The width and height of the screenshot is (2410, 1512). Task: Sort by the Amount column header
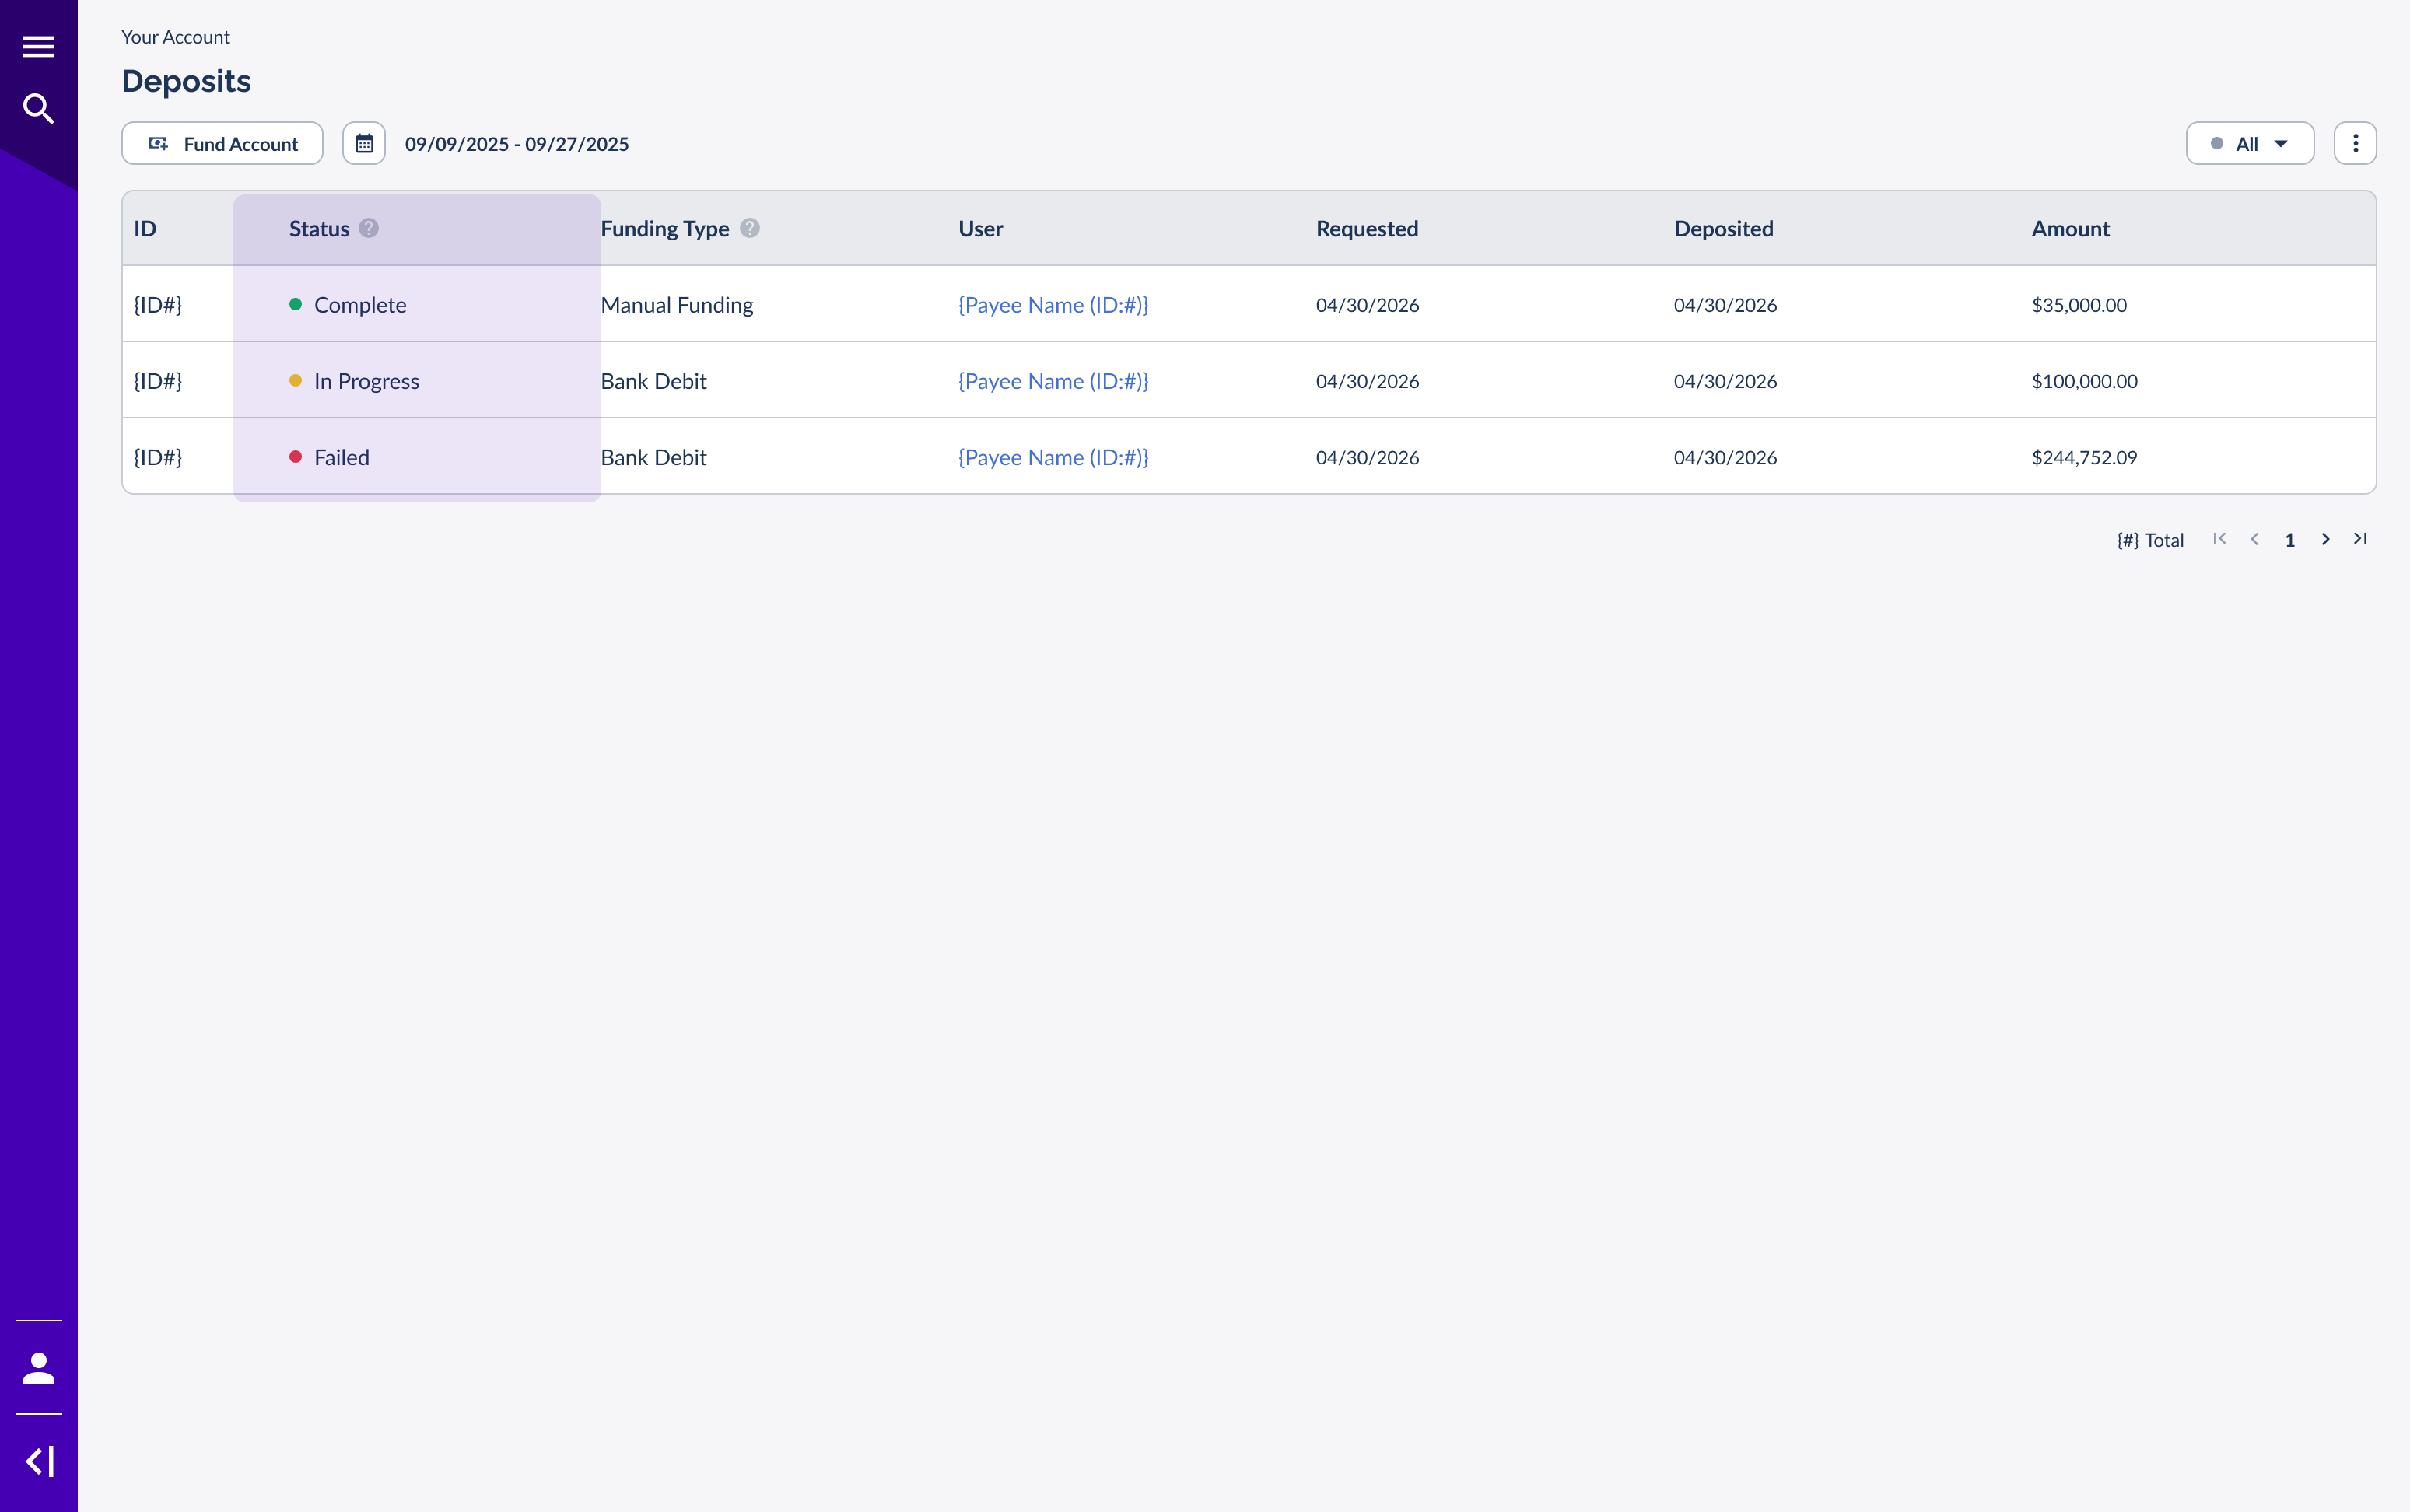(2070, 228)
